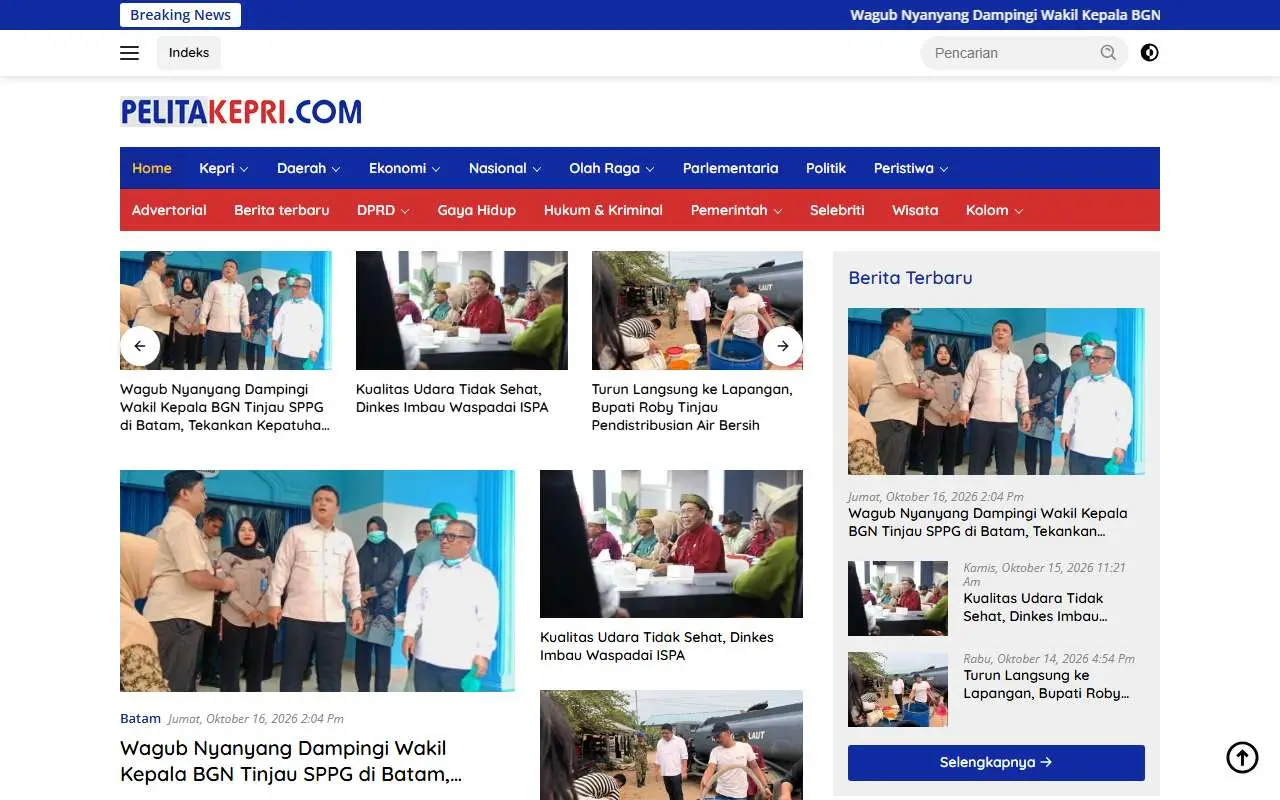Click sidebar small Kualitas Udara thumbnail
This screenshot has height=800, width=1280.
(898, 598)
